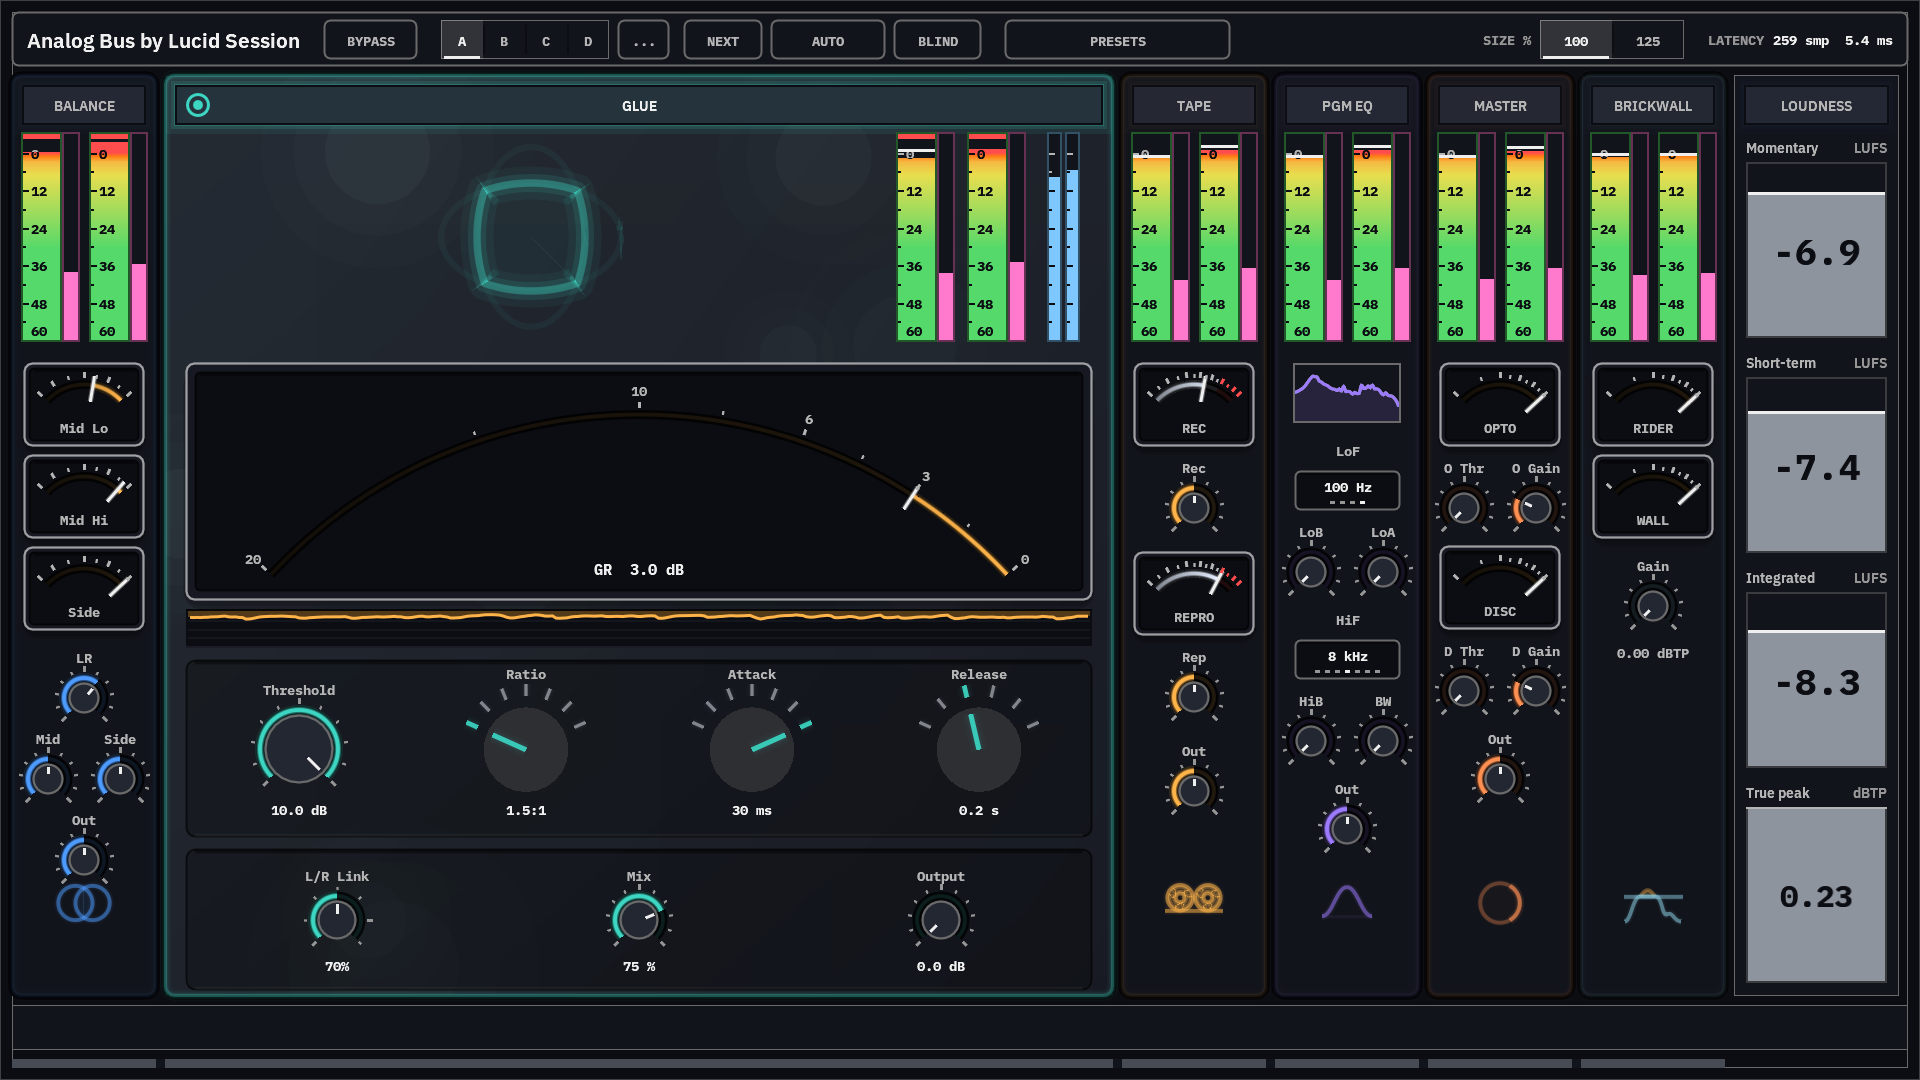
Task: Click the WALL meter button
Action: [1653, 496]
